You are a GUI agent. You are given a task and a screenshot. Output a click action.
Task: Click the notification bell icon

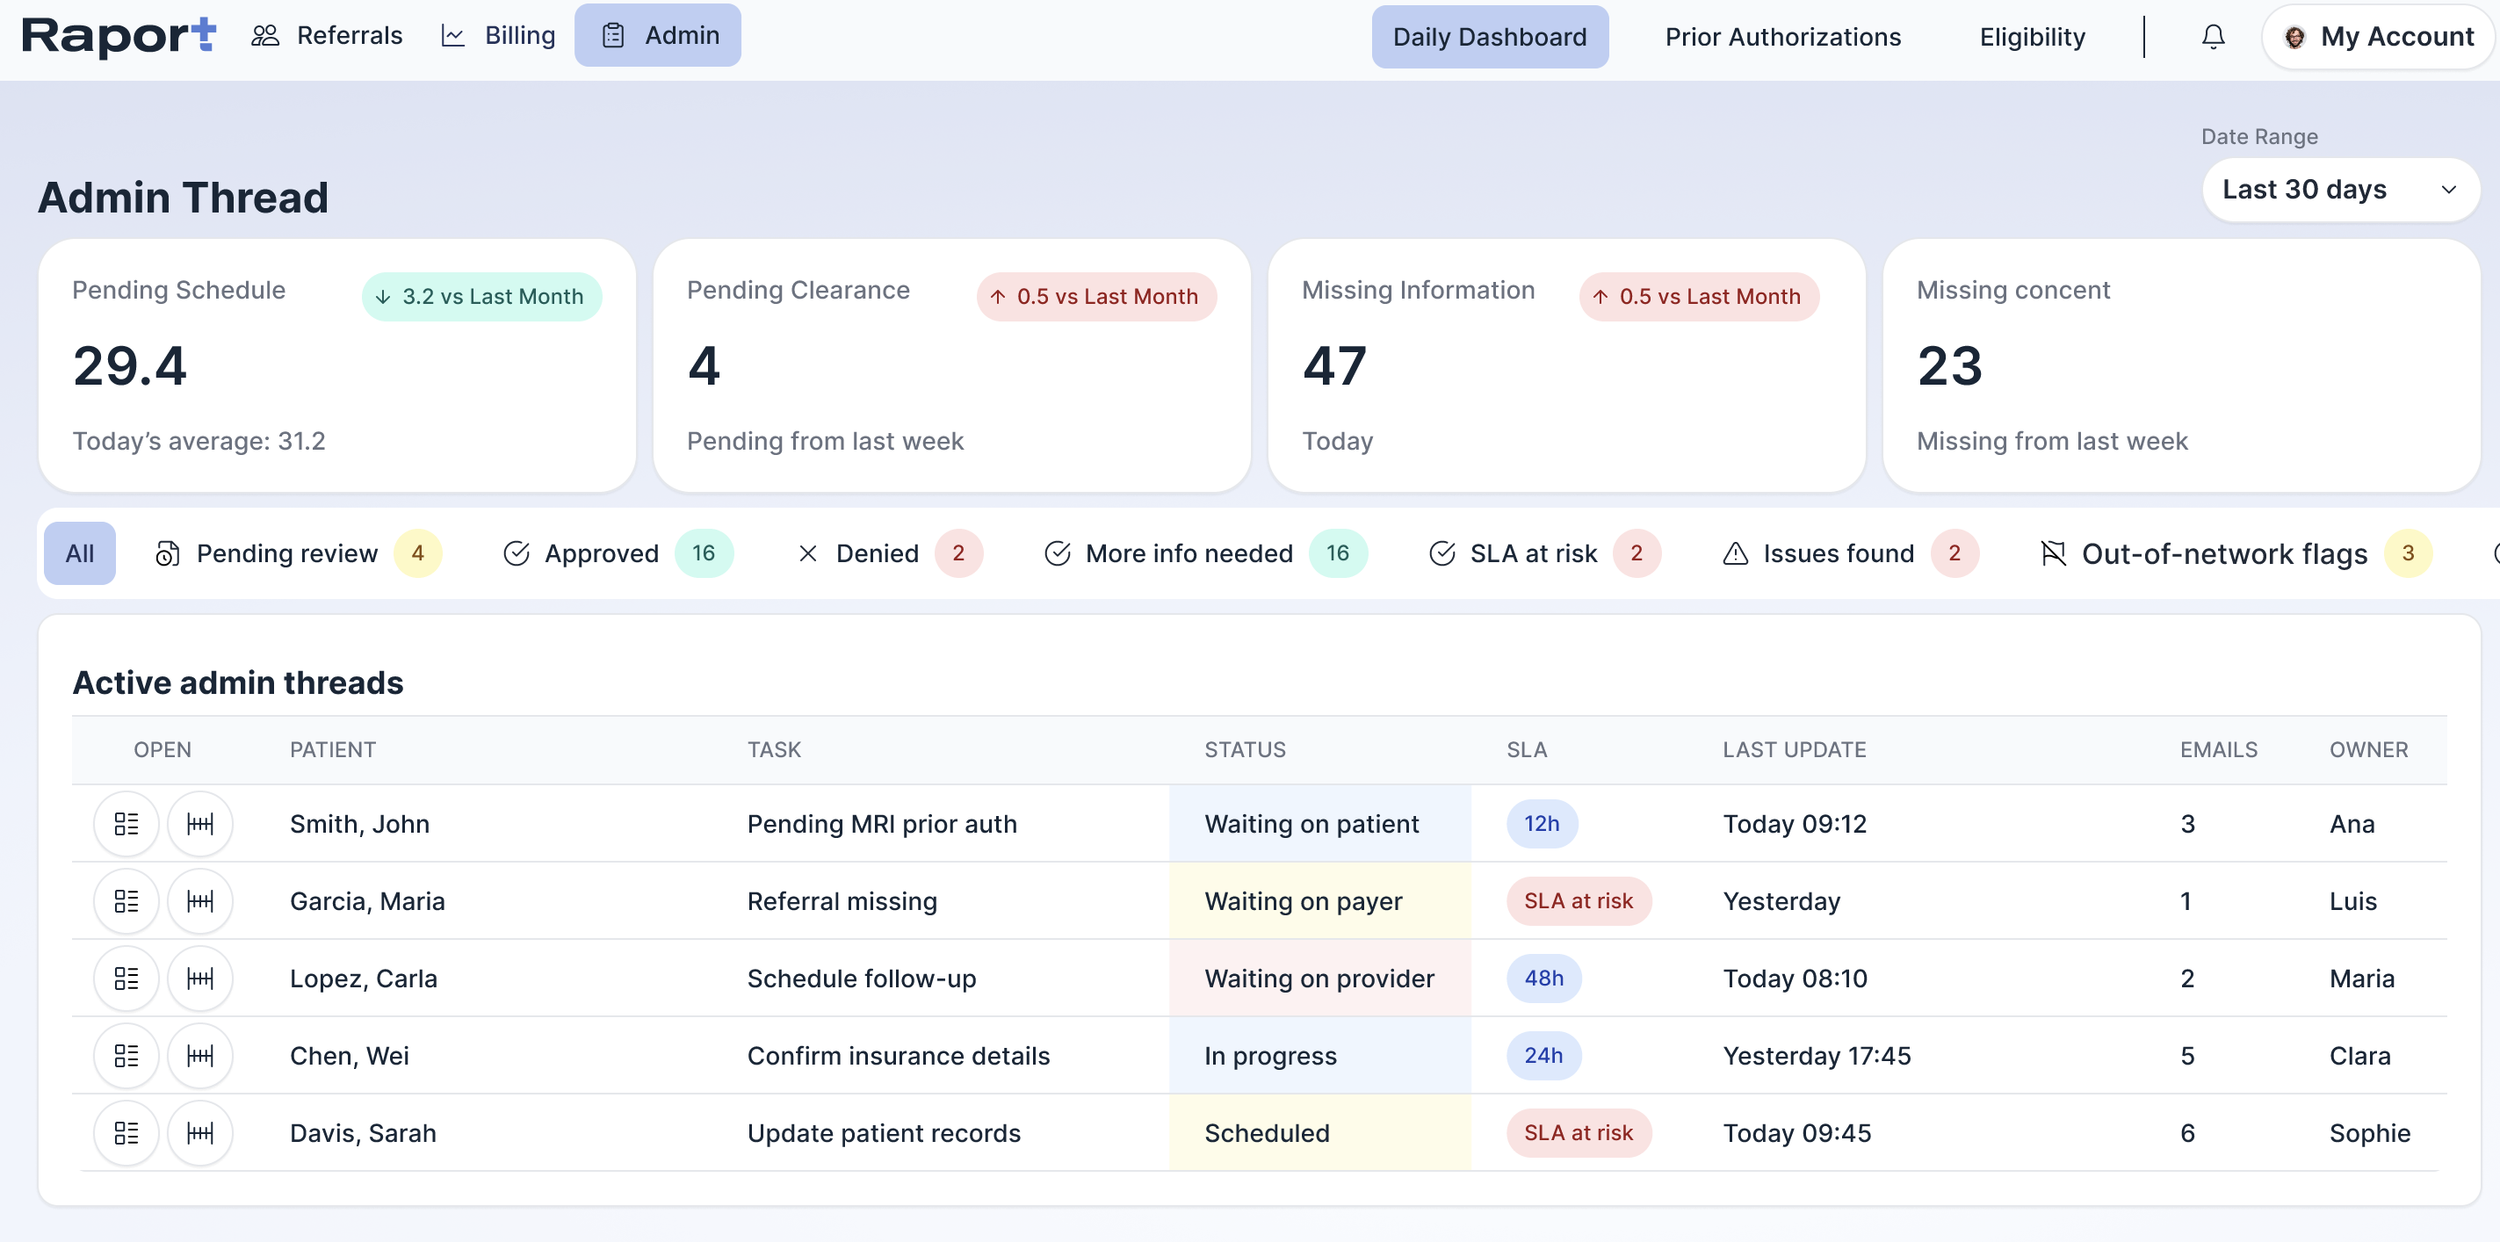(x=2213, y=37)
